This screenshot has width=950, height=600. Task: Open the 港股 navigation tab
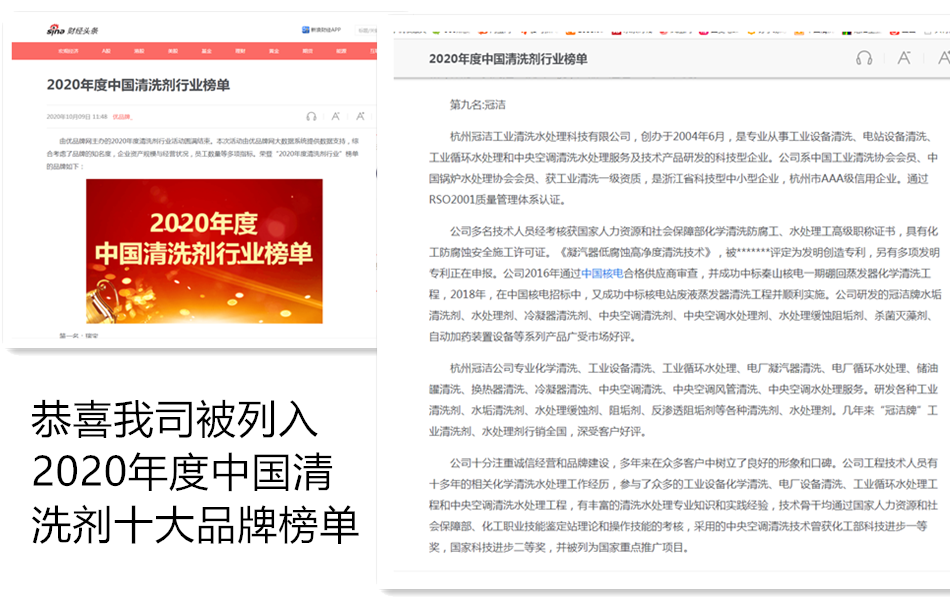[139, 50]
